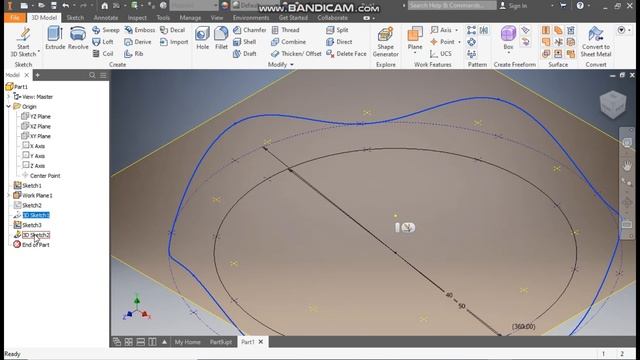This screenshot has height=360, width=640.
Task: Select the Derive tool
Action: (138, 42)
